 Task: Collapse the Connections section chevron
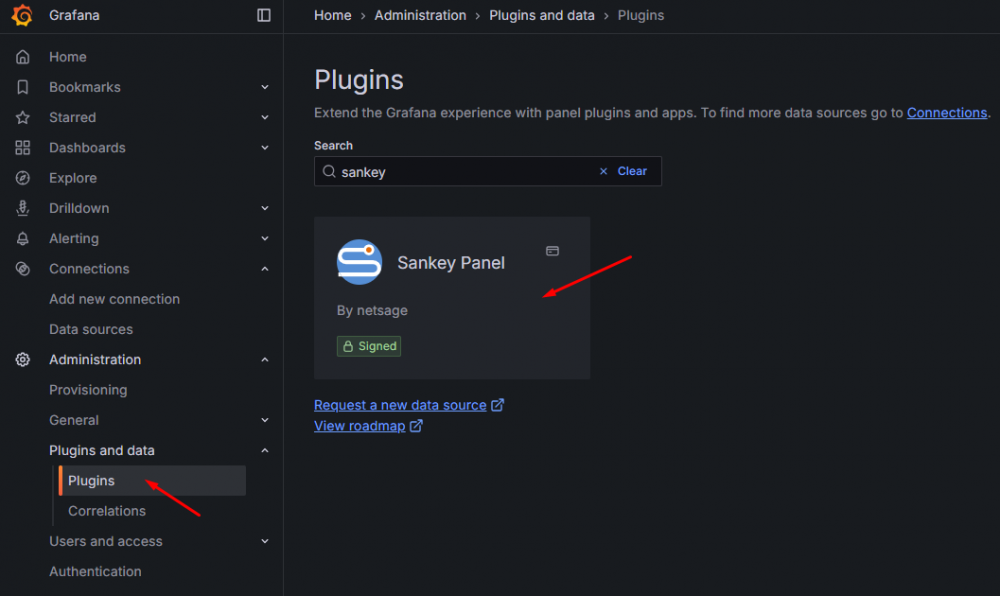[x=265, y=269]
